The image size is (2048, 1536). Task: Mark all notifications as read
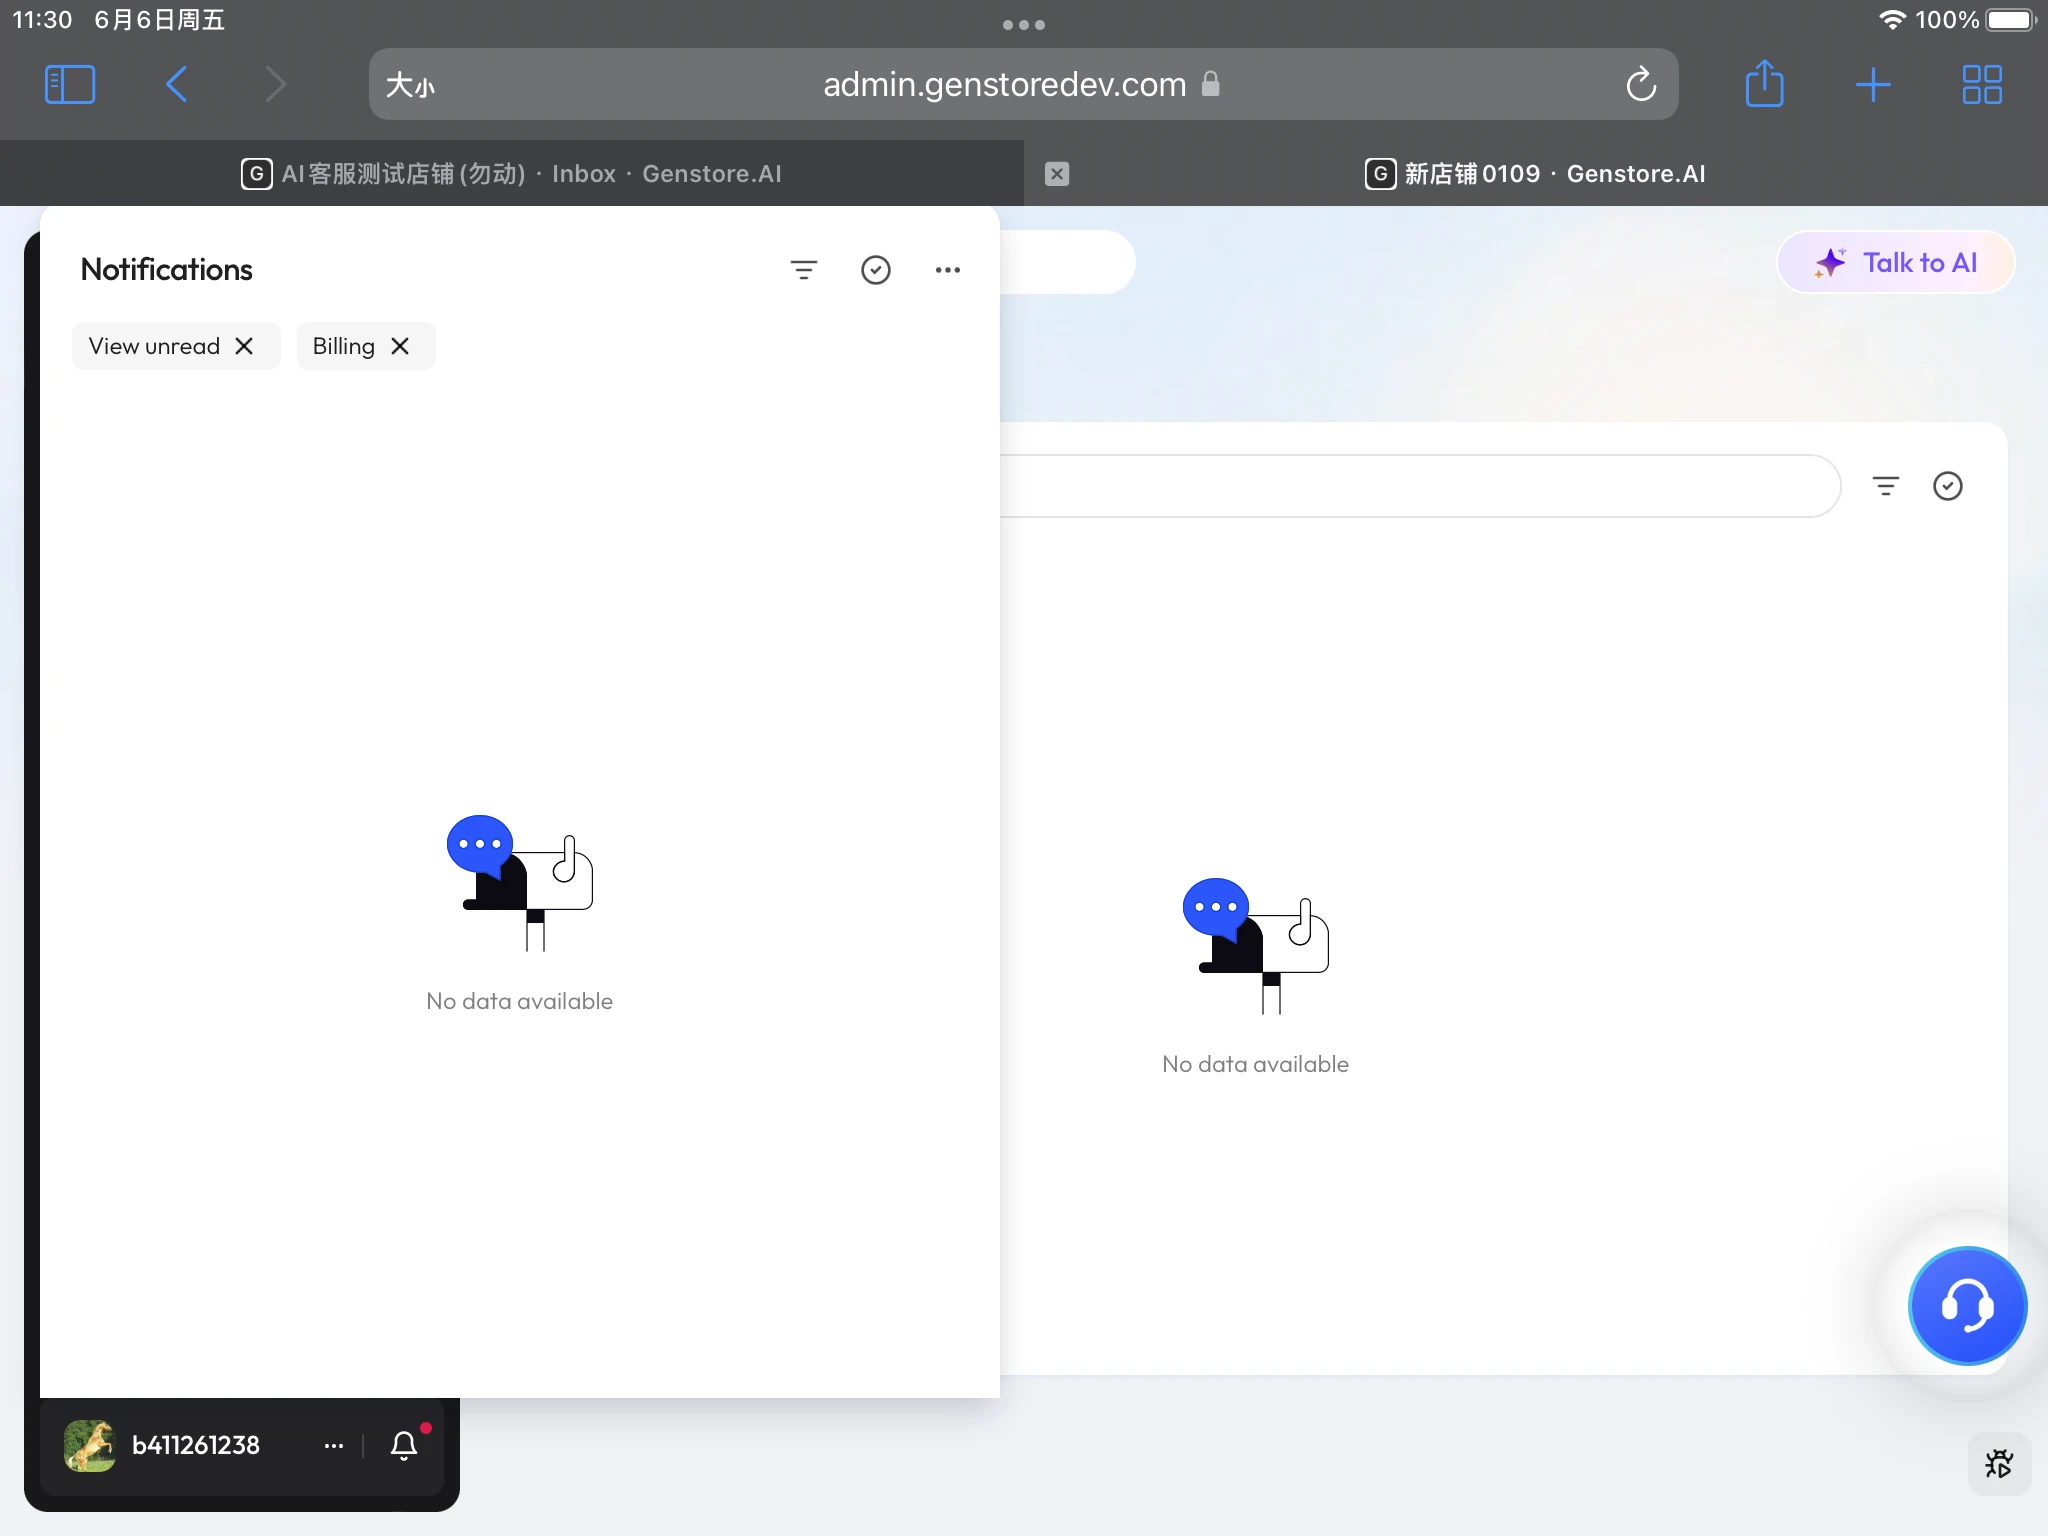pyautogui.click(x=876, y=270)
